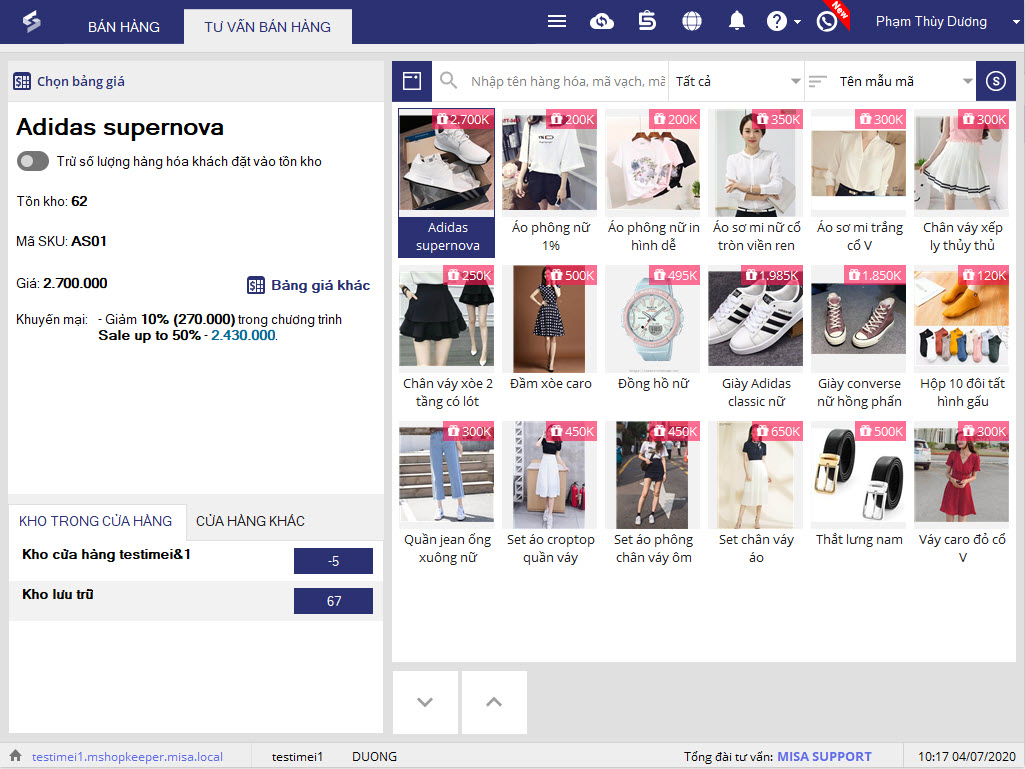The height and width of the screenshot is (769, 1025).
Task: Click the 67 storage stock button
Action: coord(333,601)
